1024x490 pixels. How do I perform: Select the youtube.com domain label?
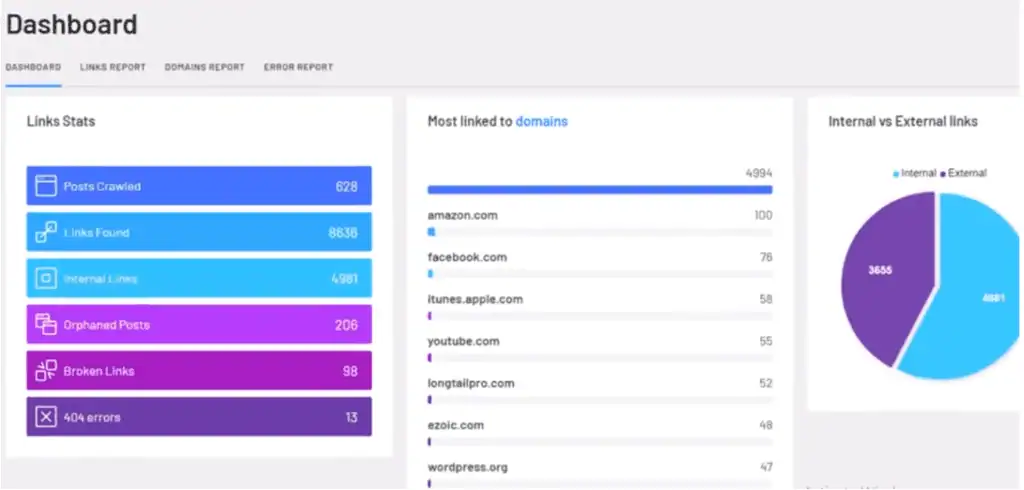click(x=464, y=341)
